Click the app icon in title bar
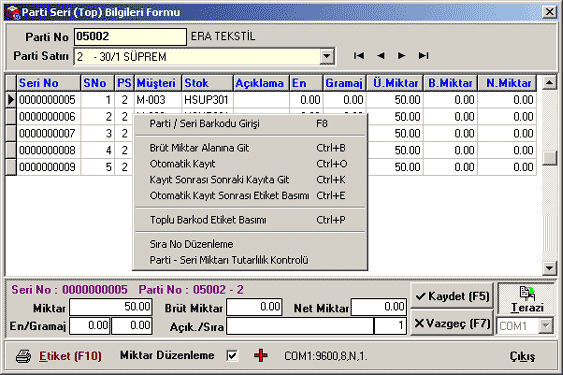The height and width of the screenshot is (375, 563). tap(13, 12)
